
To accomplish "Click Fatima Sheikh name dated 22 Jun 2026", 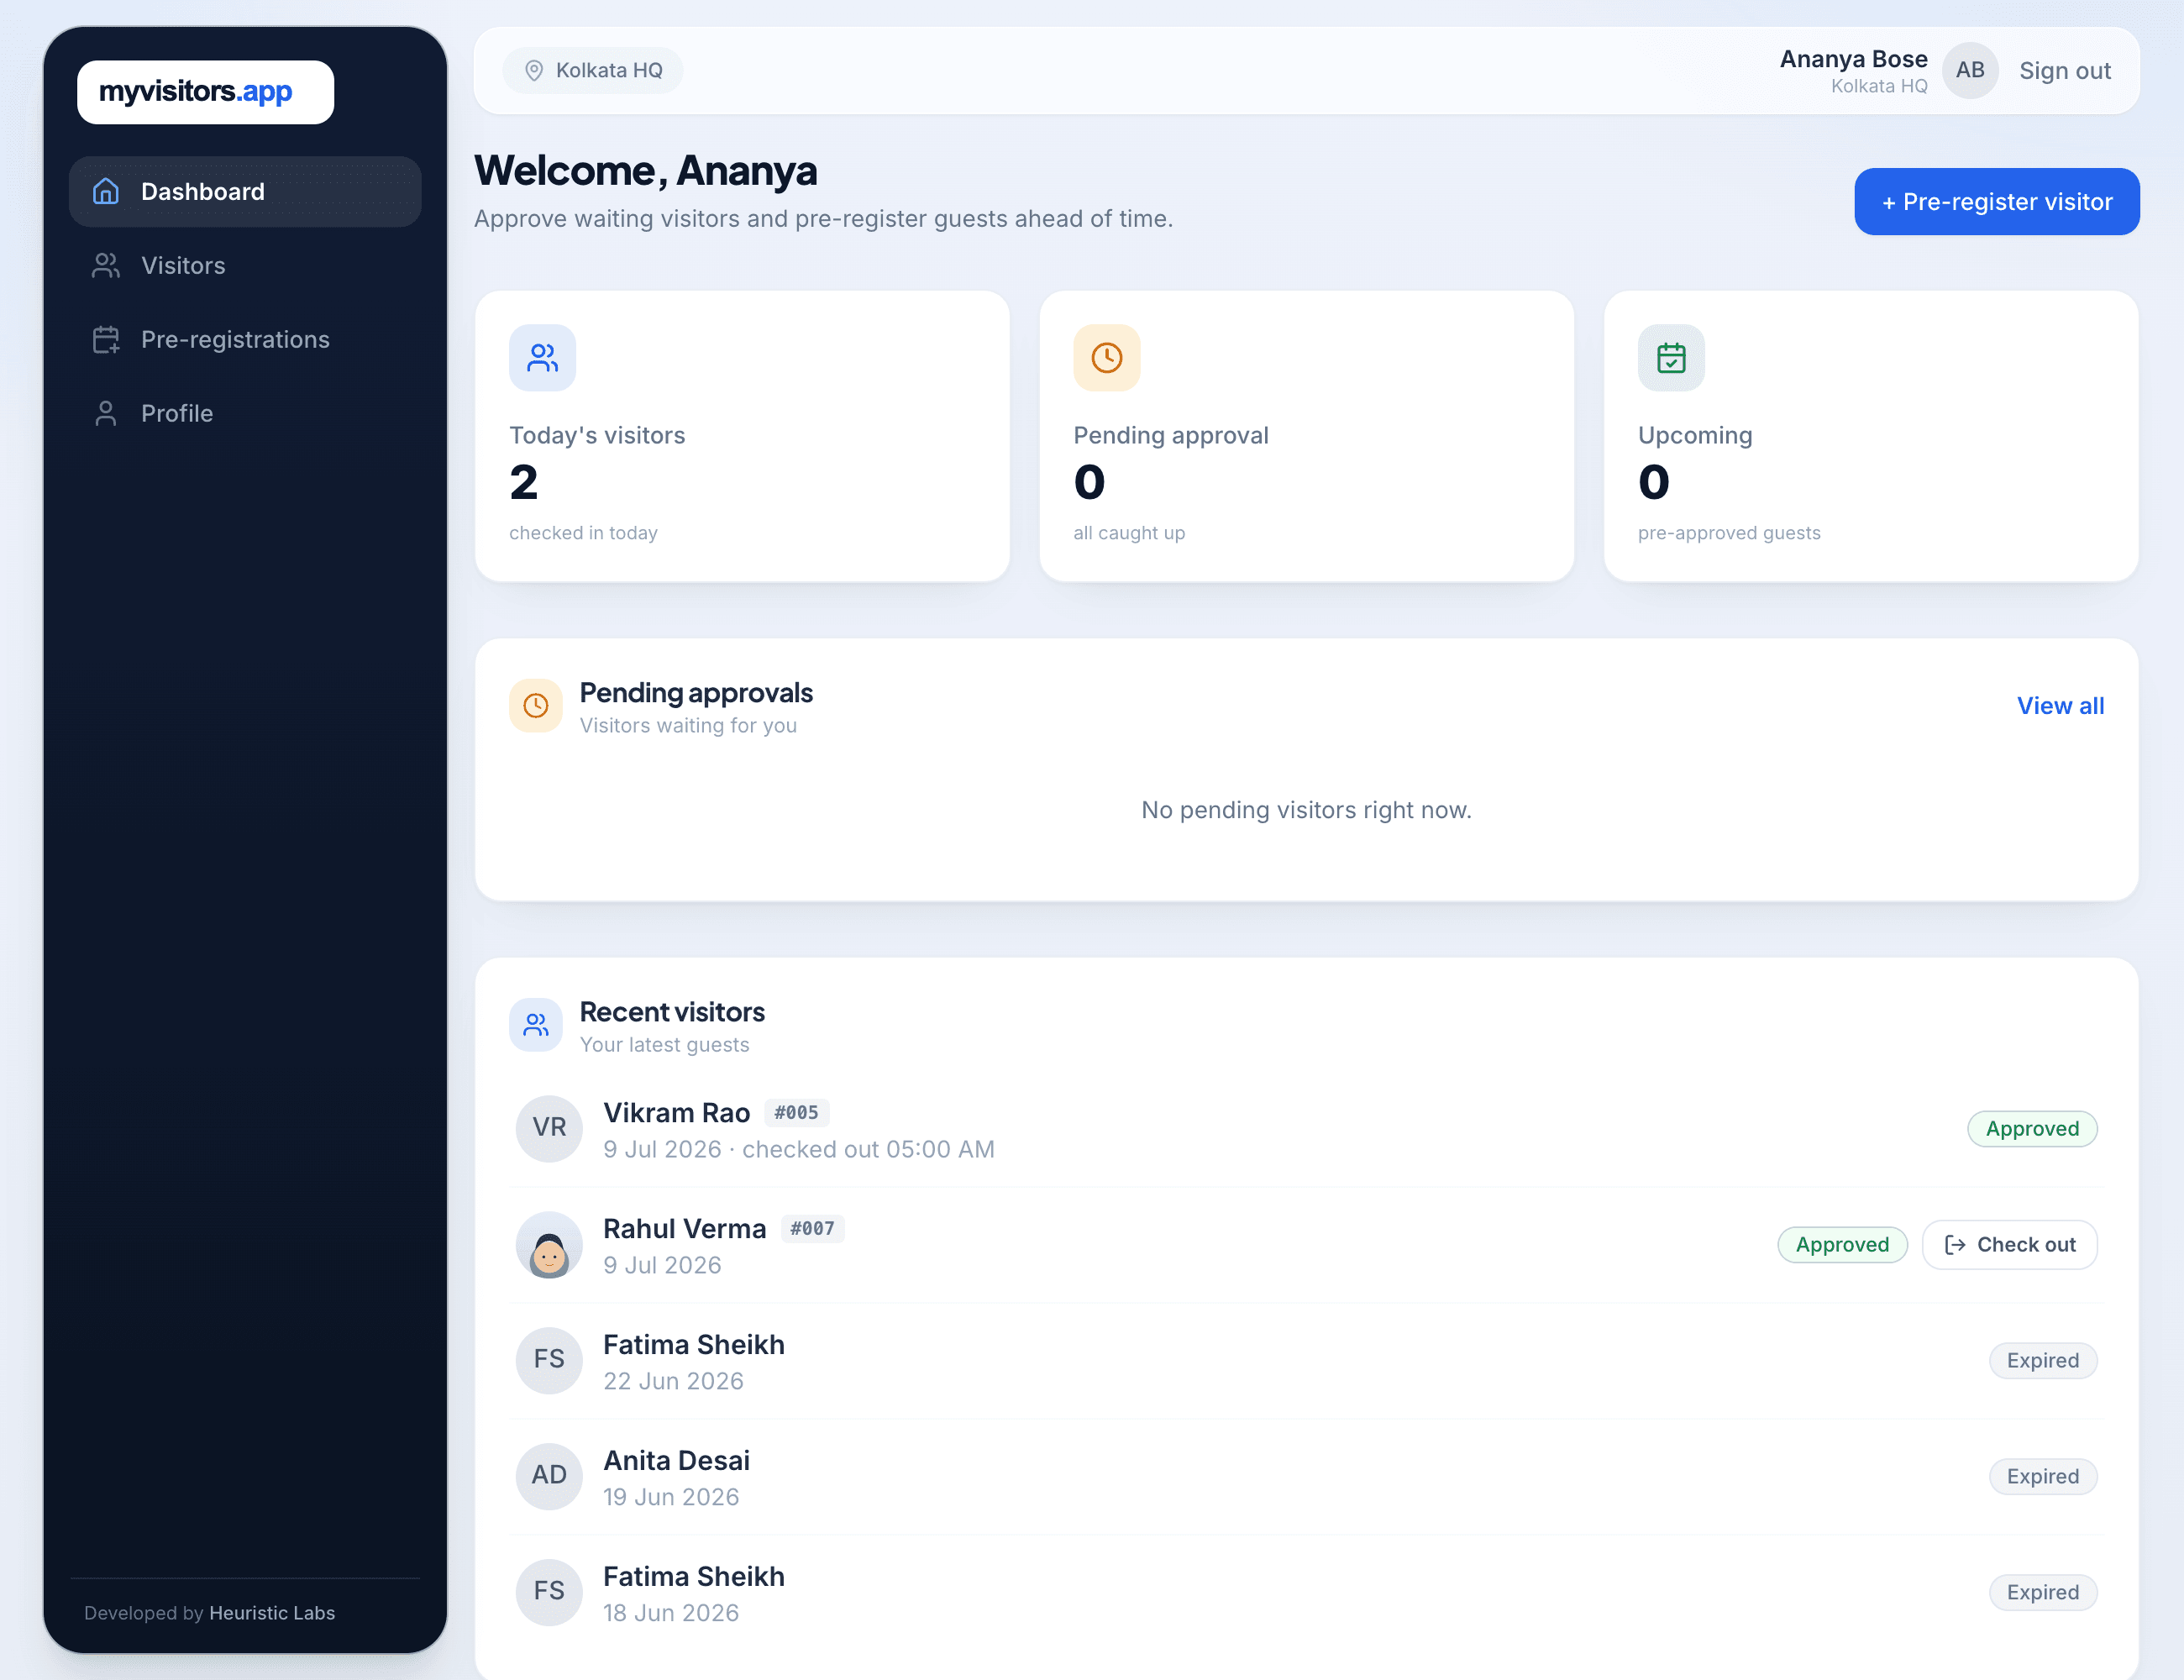I will pyautogui.click(x=693, y=1344).
